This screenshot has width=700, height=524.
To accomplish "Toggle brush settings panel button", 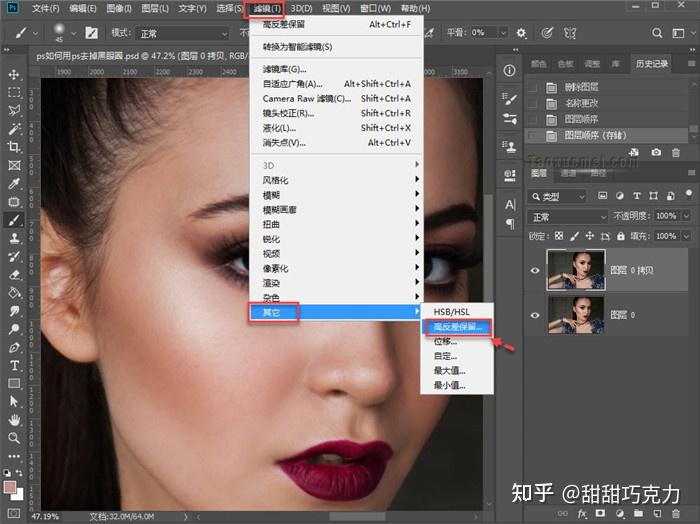I will [92, 33].
